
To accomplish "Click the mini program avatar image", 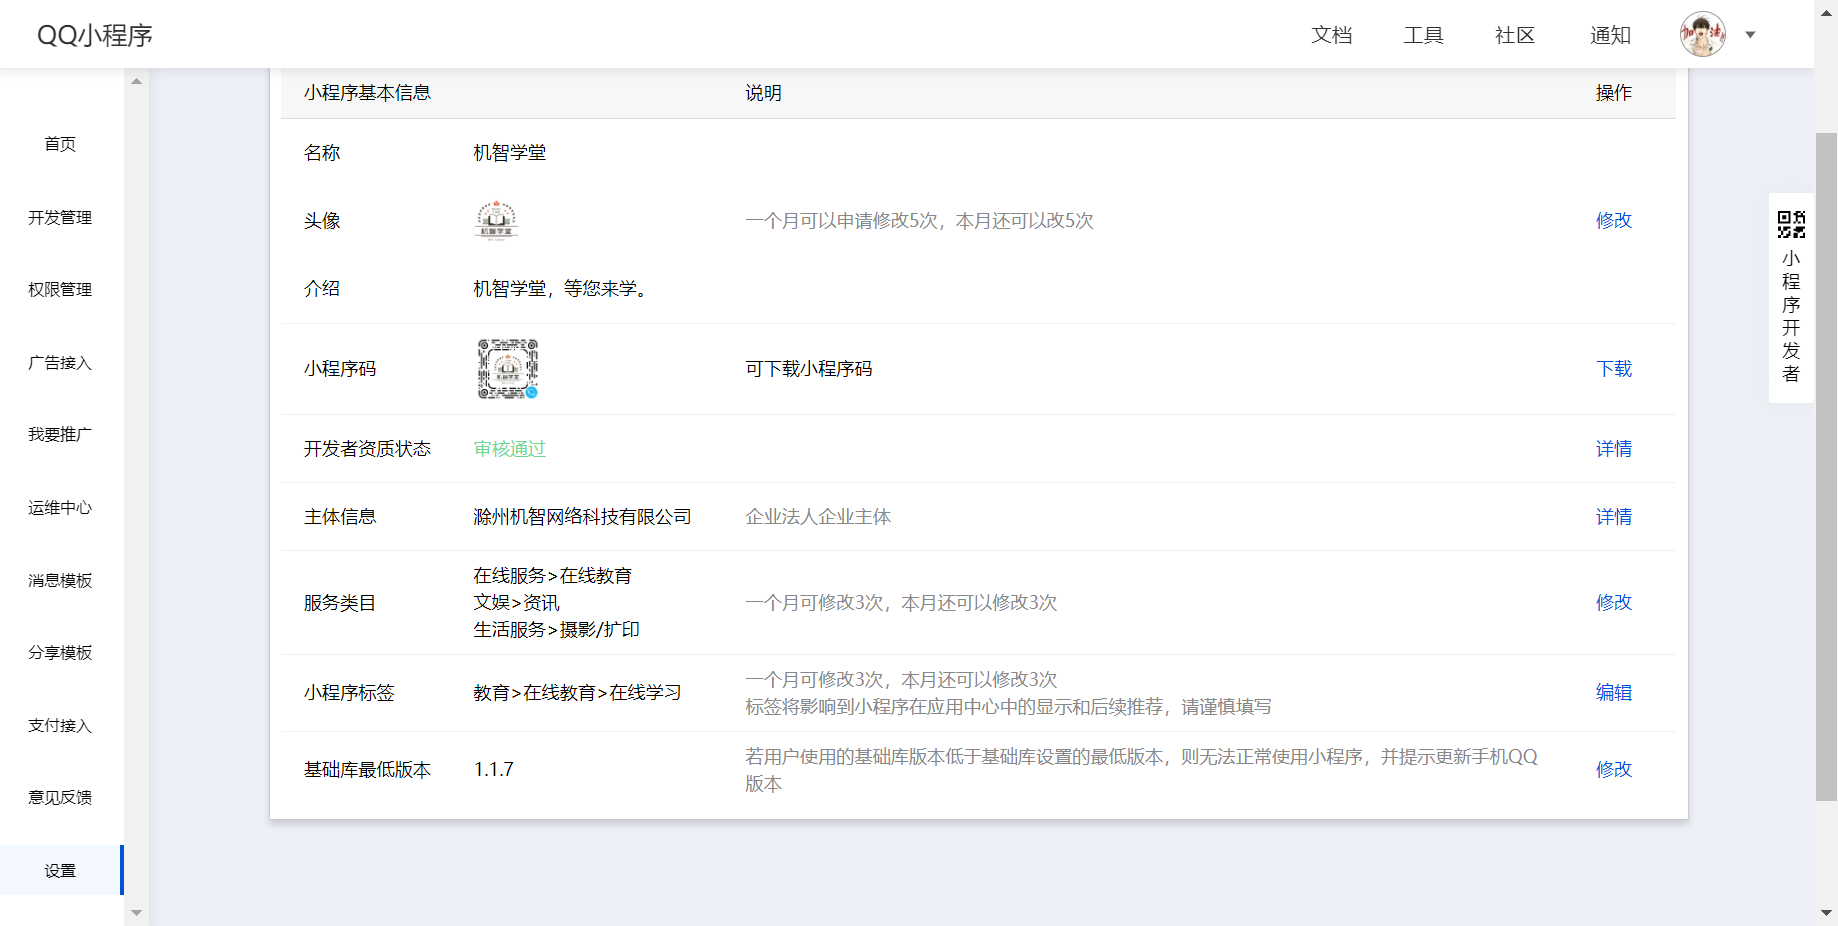I will (496, 220).
